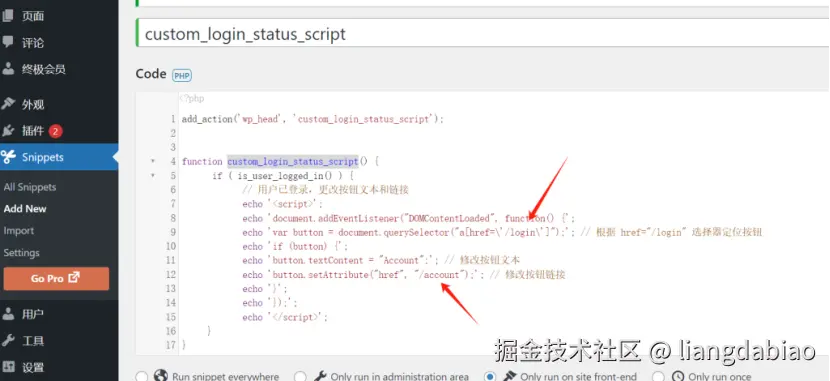Screen dimensions: 830x381
Task: Click the 用户 user icon
Action: pos(7,314)
